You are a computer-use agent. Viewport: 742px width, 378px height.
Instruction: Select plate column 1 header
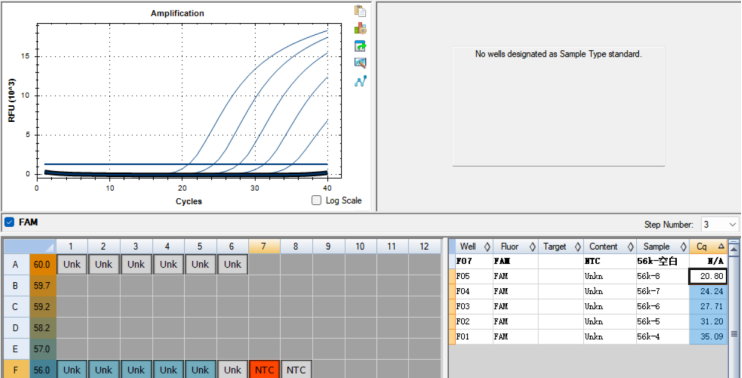pos(71,246)
